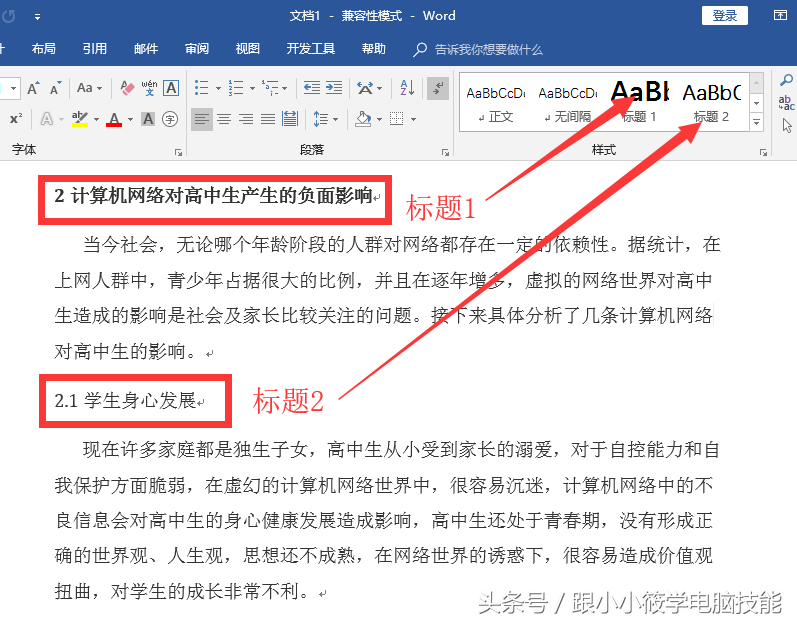Open the 审阅 (Review) tab

tap(197, 49)
